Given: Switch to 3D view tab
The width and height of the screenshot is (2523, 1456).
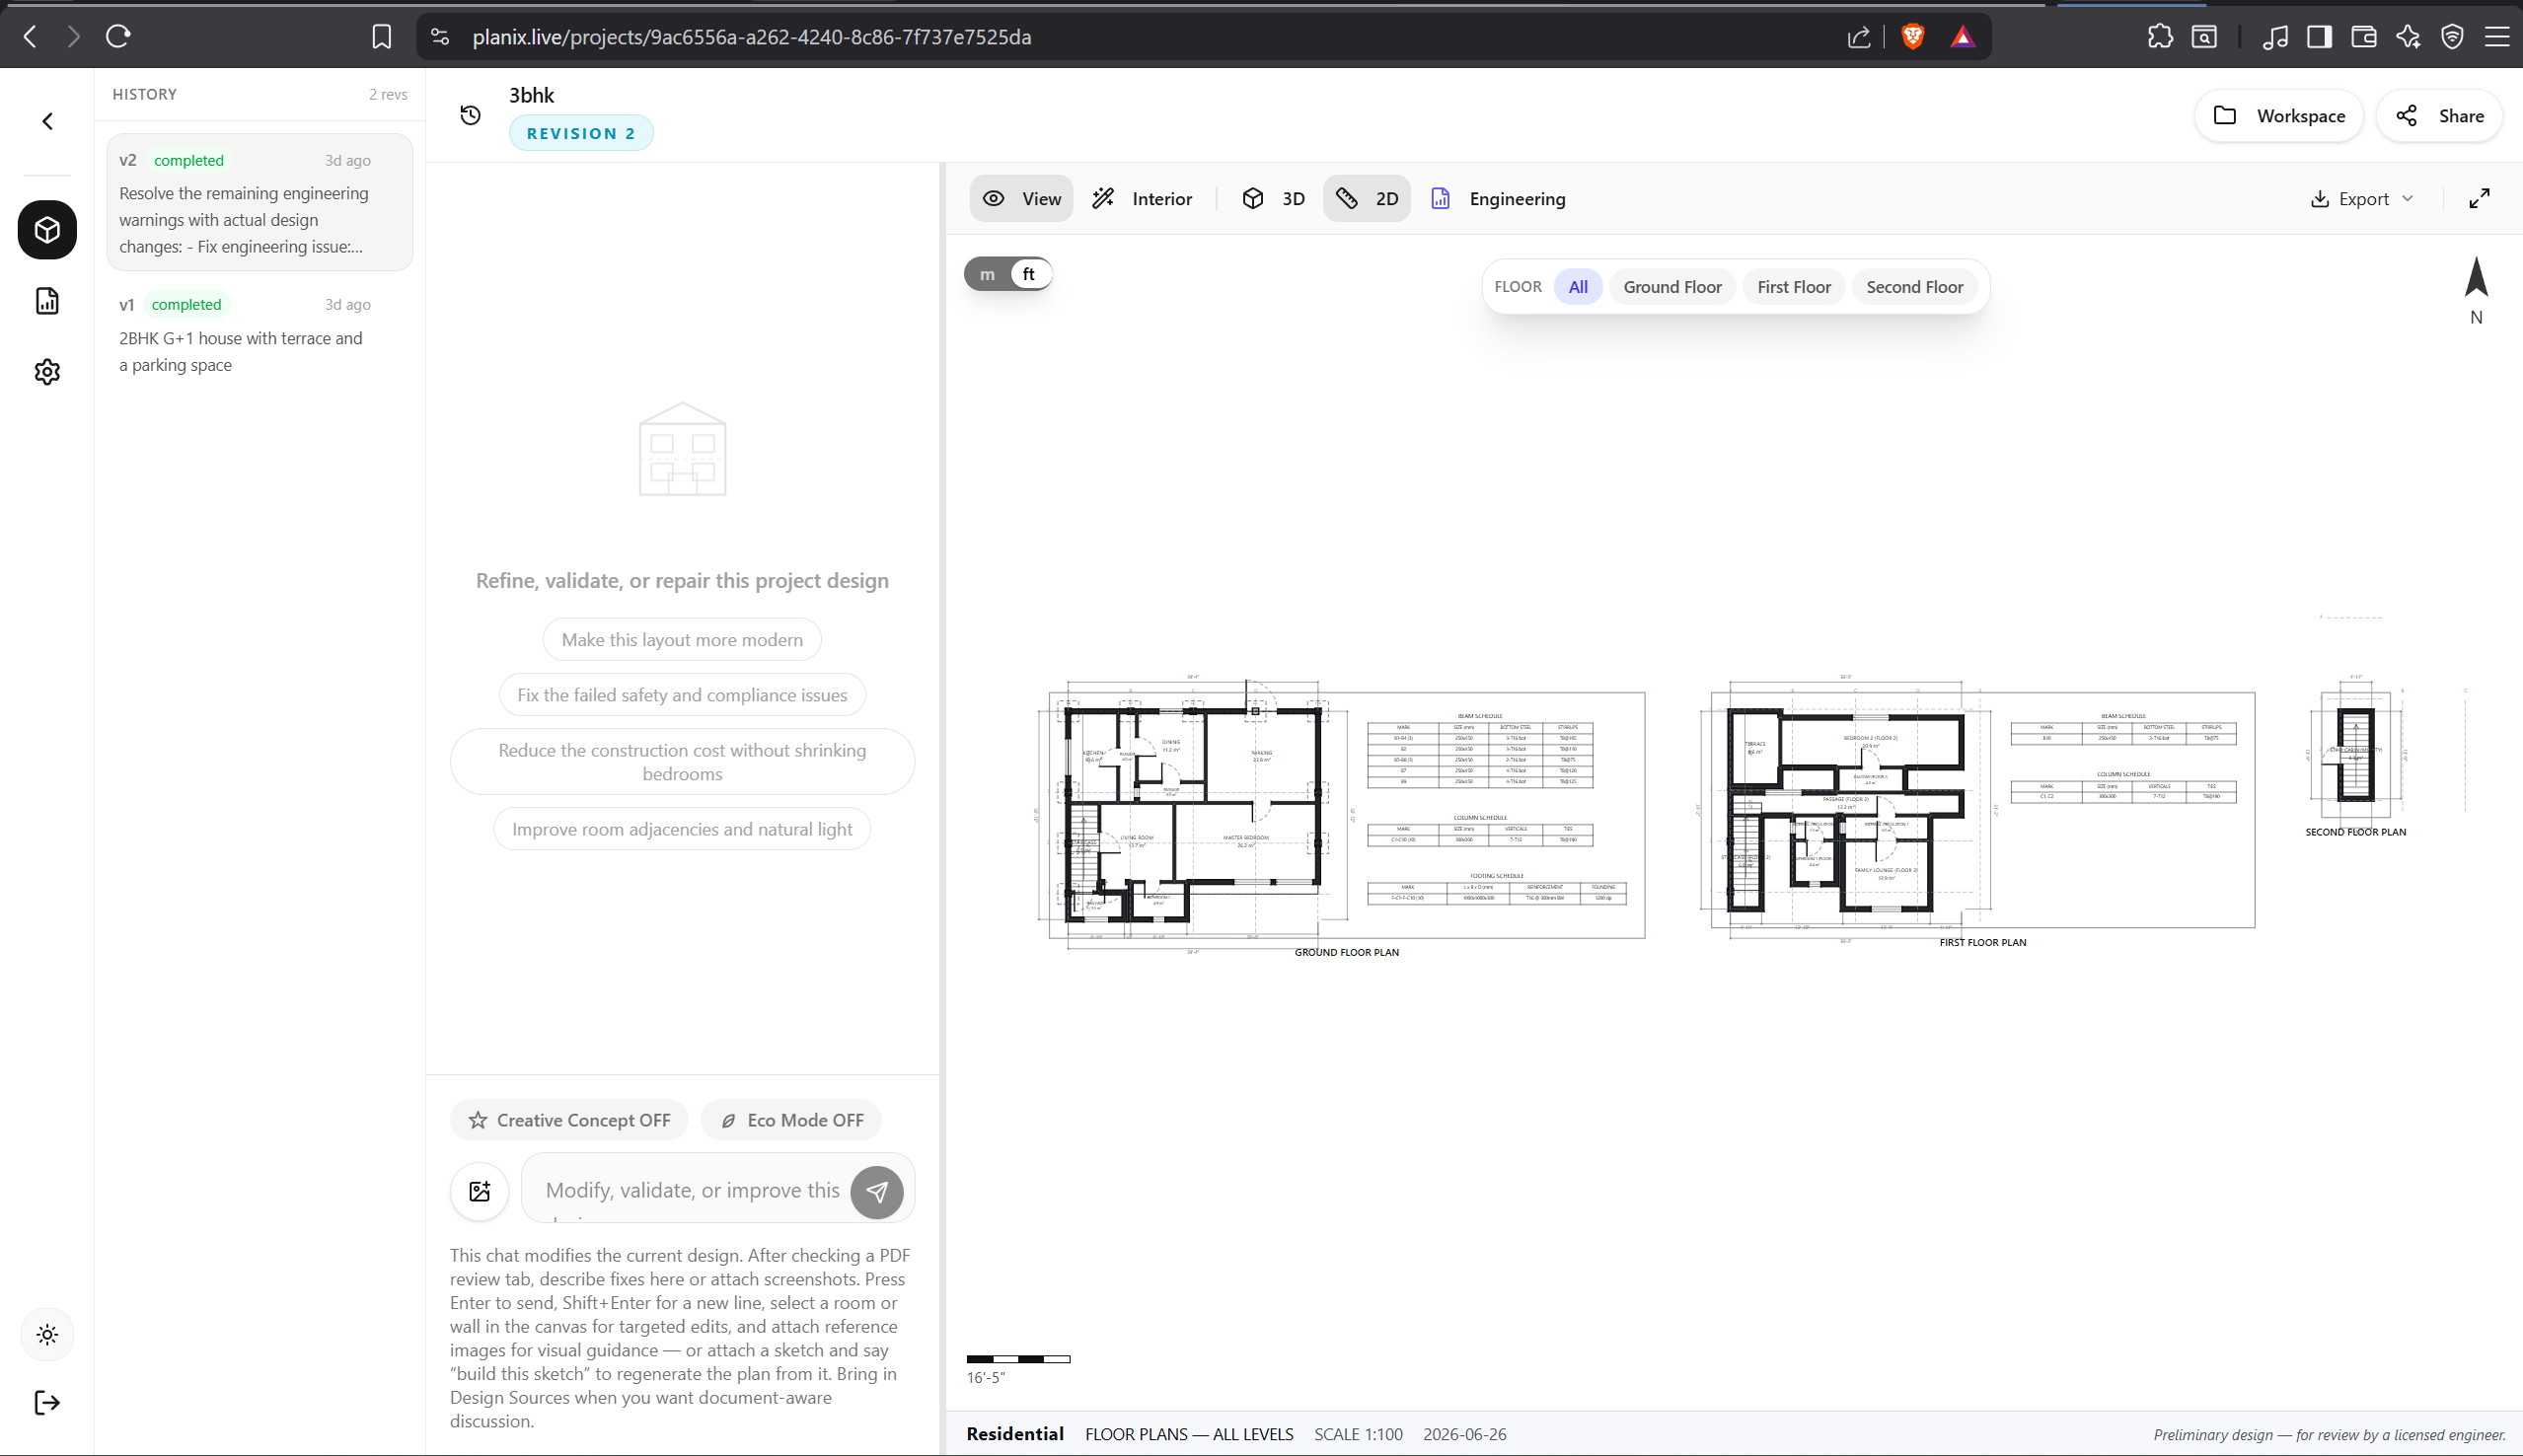Looking at the screenshot, I should tap(1273, 199).
